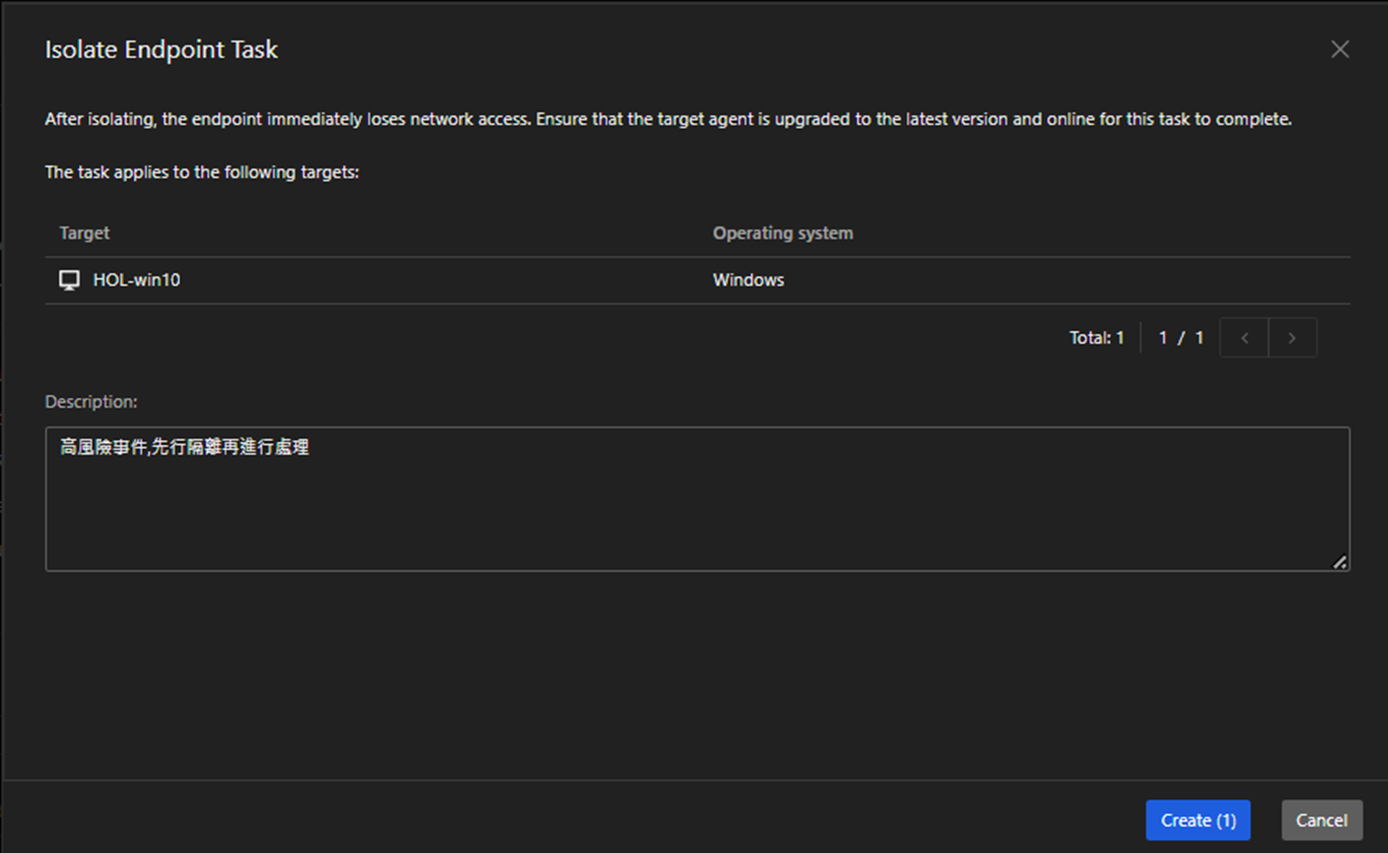1388x853 pixels.
Task: Close the Isolate Endpoint Task dialog
Action: click(1339, 49)
